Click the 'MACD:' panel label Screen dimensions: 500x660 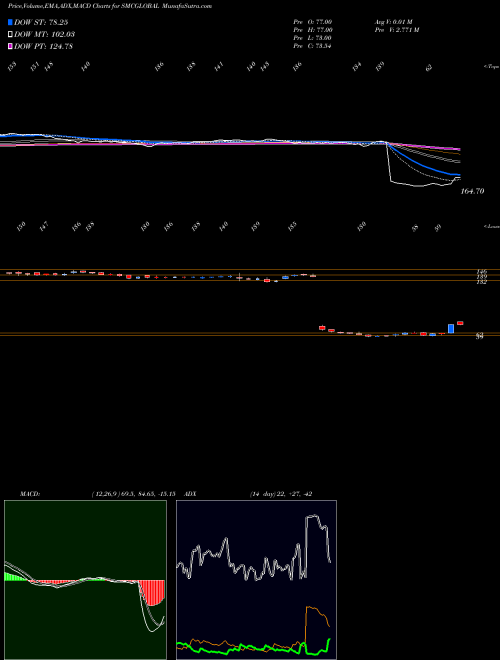(x=30, y=494)
